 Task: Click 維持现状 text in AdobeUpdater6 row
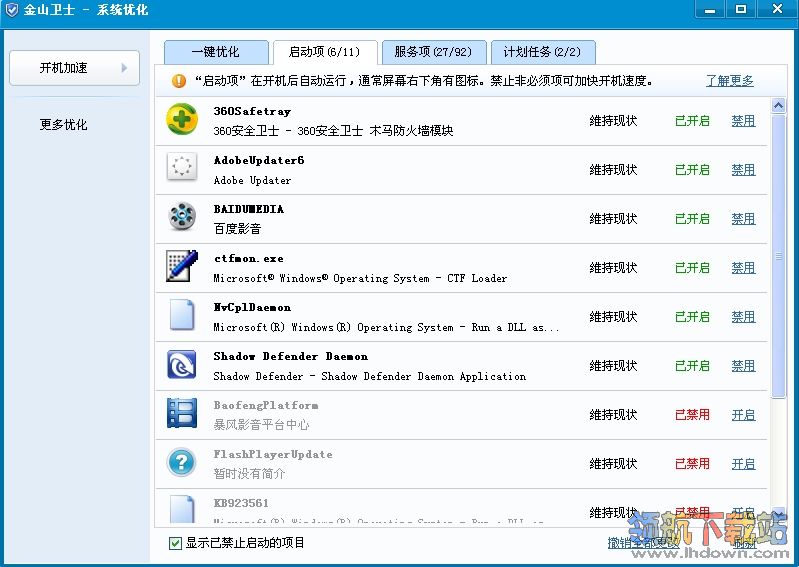(613, 170)
